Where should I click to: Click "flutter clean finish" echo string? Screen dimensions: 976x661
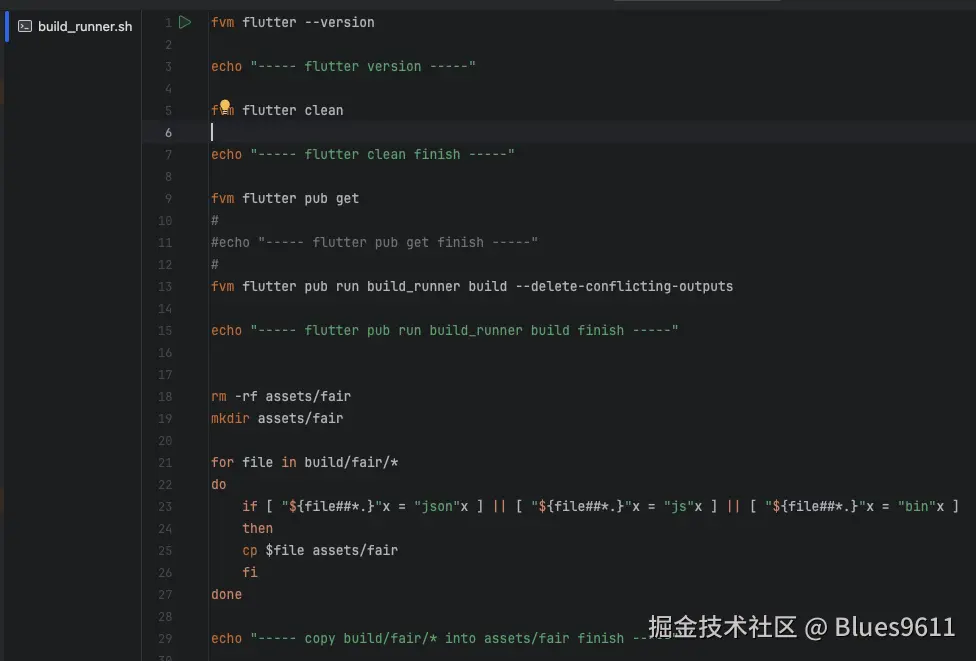pos(382,154)
